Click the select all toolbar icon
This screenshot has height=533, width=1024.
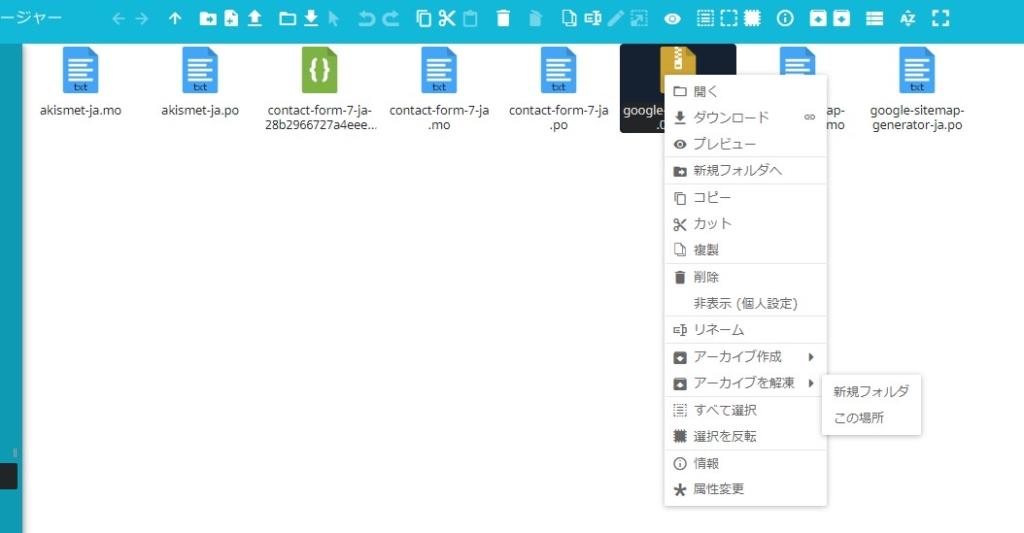705,19
